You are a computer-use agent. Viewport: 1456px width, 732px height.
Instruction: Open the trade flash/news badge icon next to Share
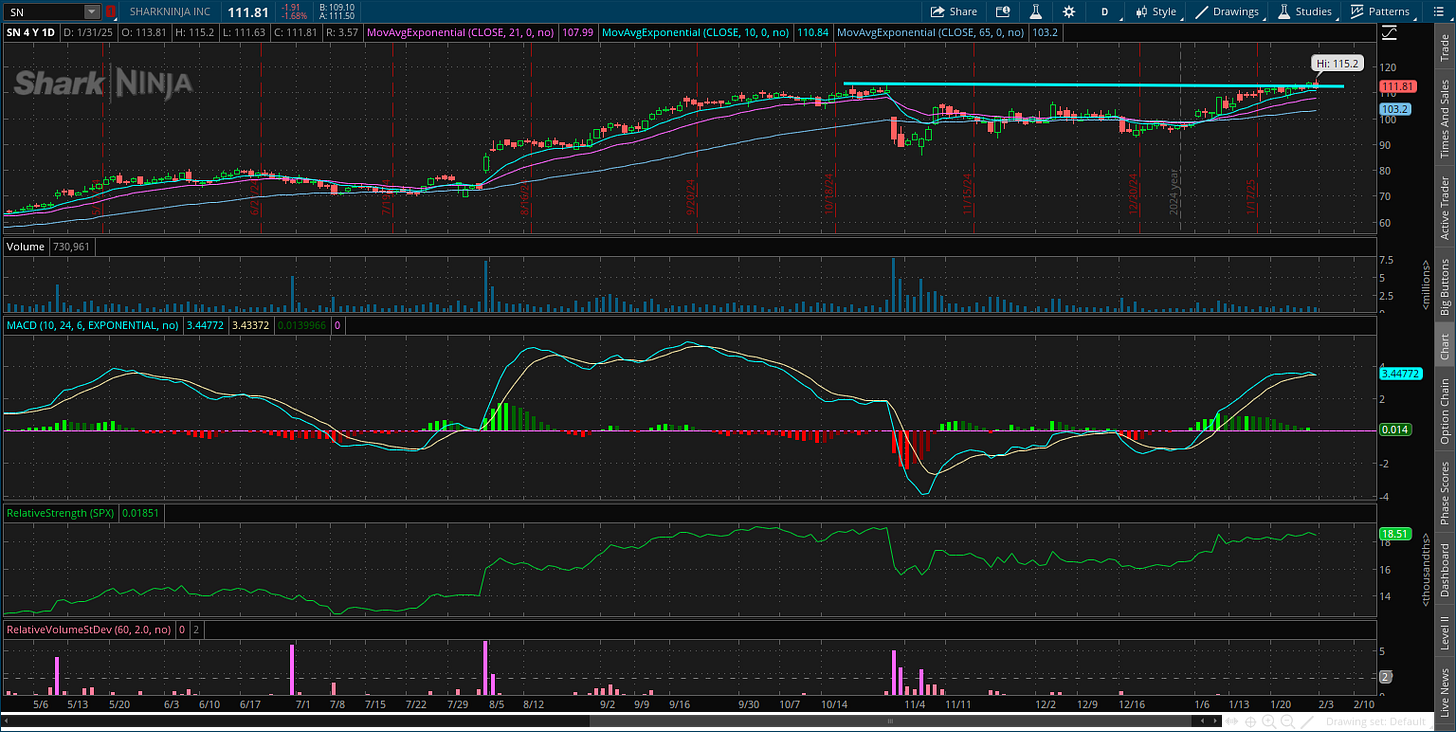pyautogui.click(x=1003, y=12)
